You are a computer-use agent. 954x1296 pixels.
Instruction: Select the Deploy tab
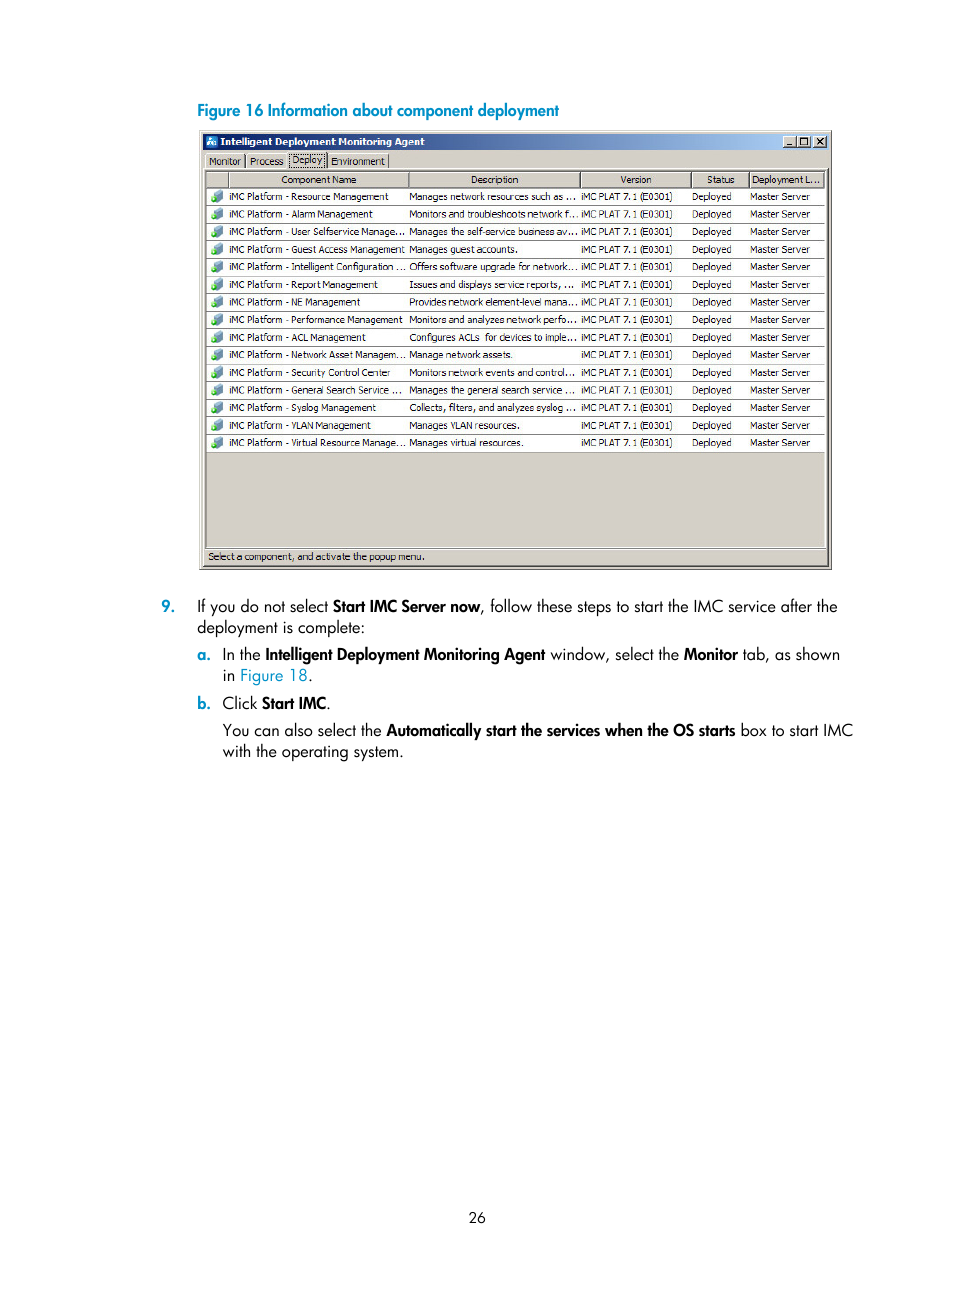pos(308,160)
